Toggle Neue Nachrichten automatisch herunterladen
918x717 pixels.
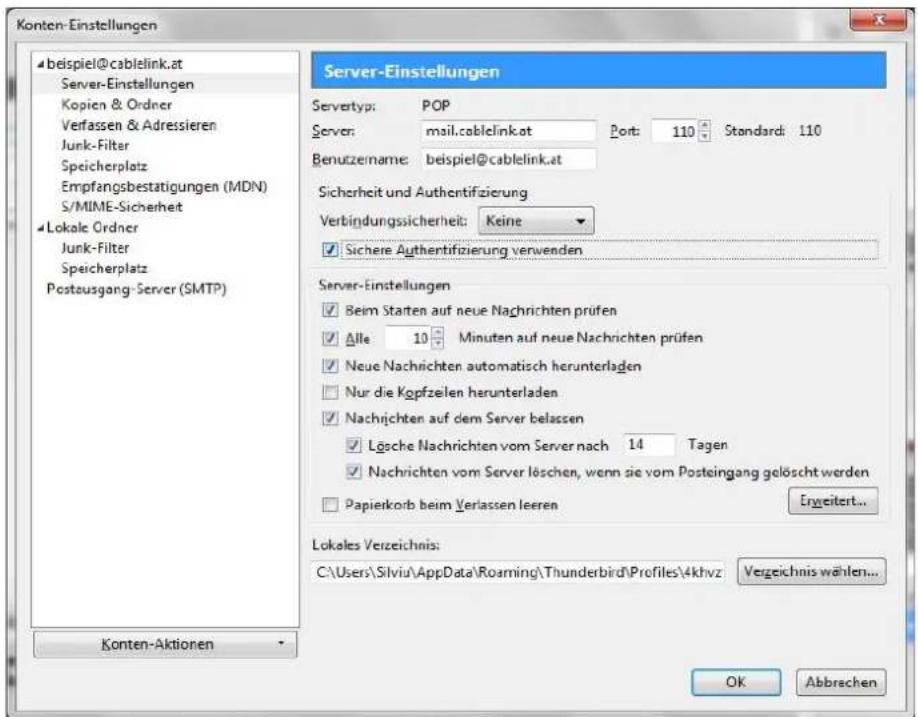(330, 366)
